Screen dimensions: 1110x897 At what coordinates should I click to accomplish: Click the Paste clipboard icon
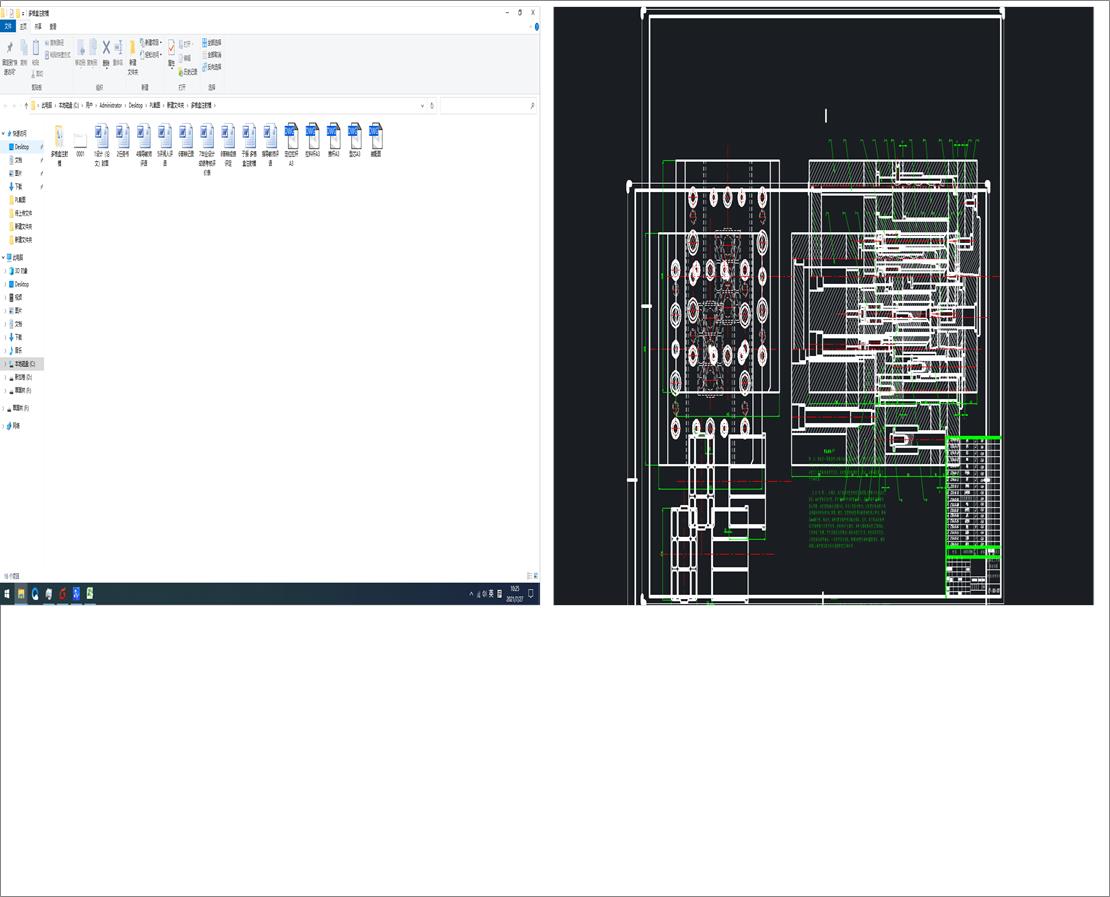click(x=36, y=49)
